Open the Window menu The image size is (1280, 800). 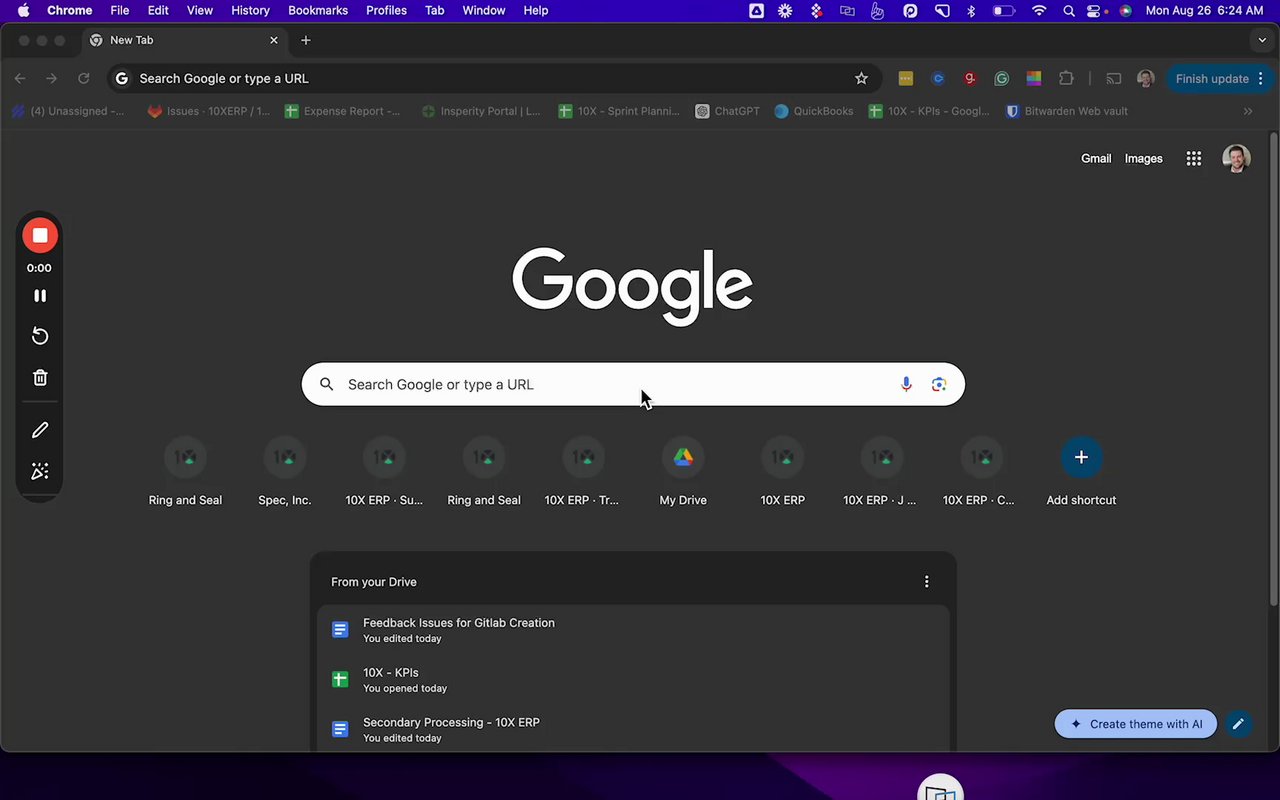tap(484, 10)
